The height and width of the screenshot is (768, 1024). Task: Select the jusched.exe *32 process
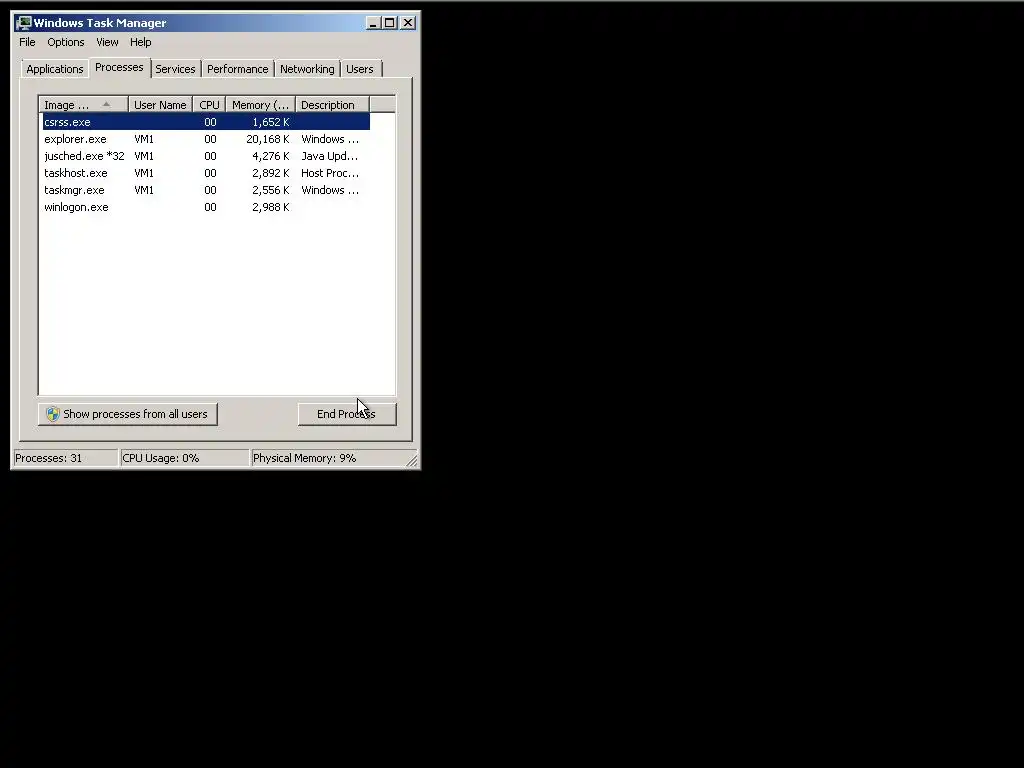(206, 156)
